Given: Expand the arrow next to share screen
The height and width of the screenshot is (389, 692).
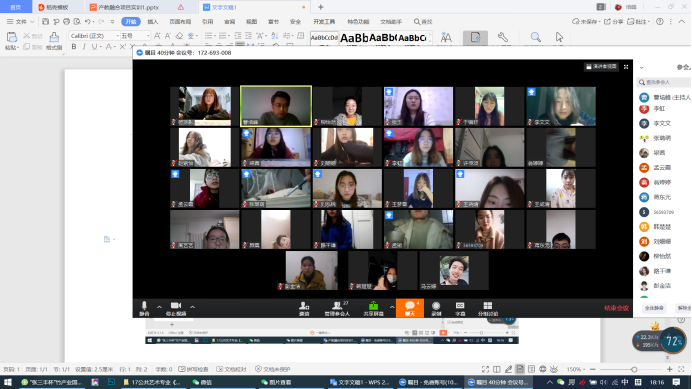Looking at the screenshot, I should [391, 307].
